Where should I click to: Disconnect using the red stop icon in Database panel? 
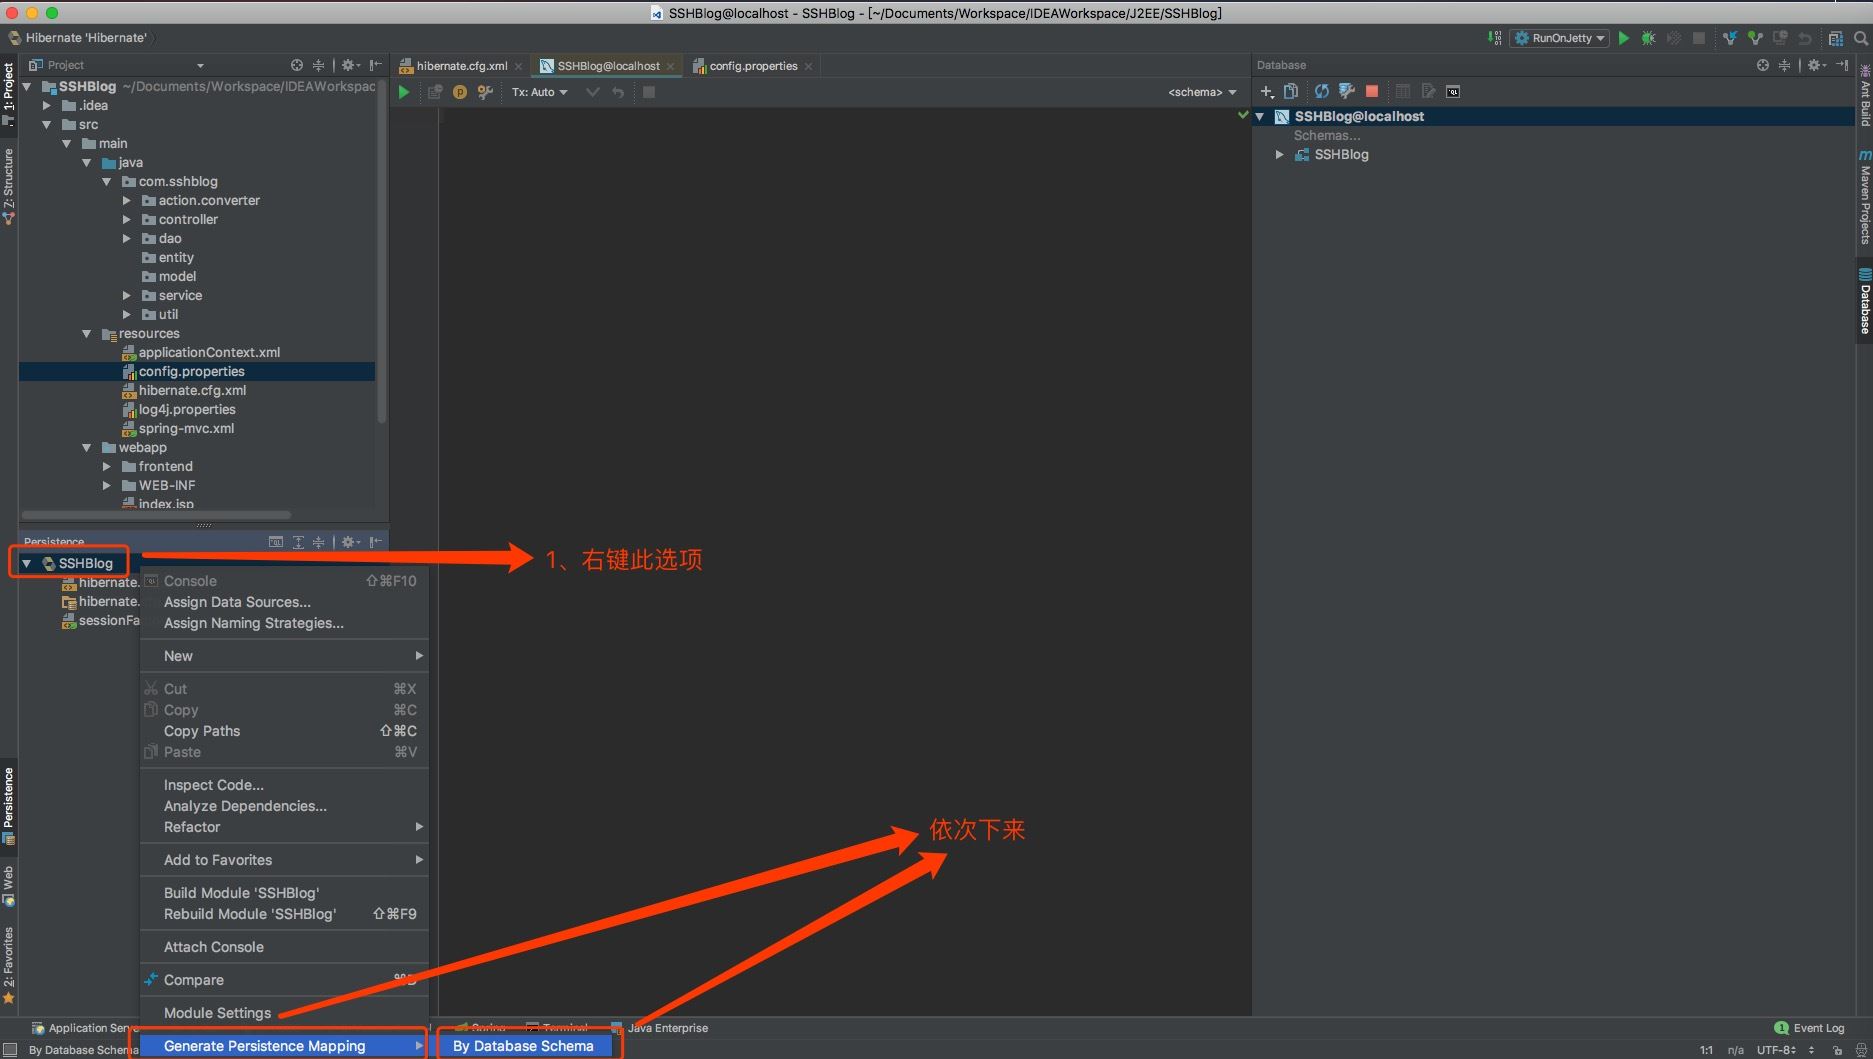click(1372, 91)
